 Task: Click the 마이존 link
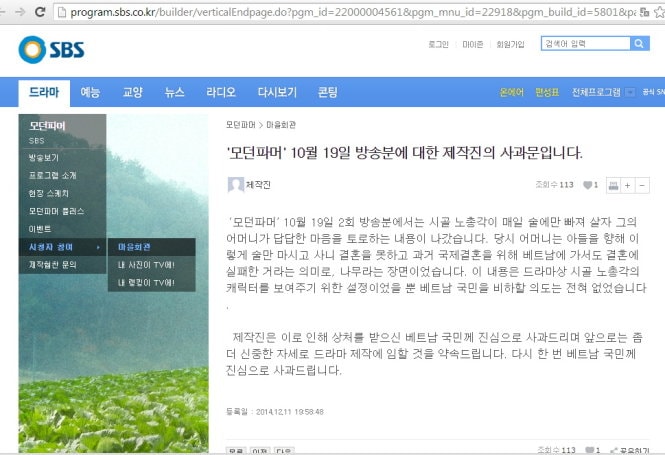[472, 44]
